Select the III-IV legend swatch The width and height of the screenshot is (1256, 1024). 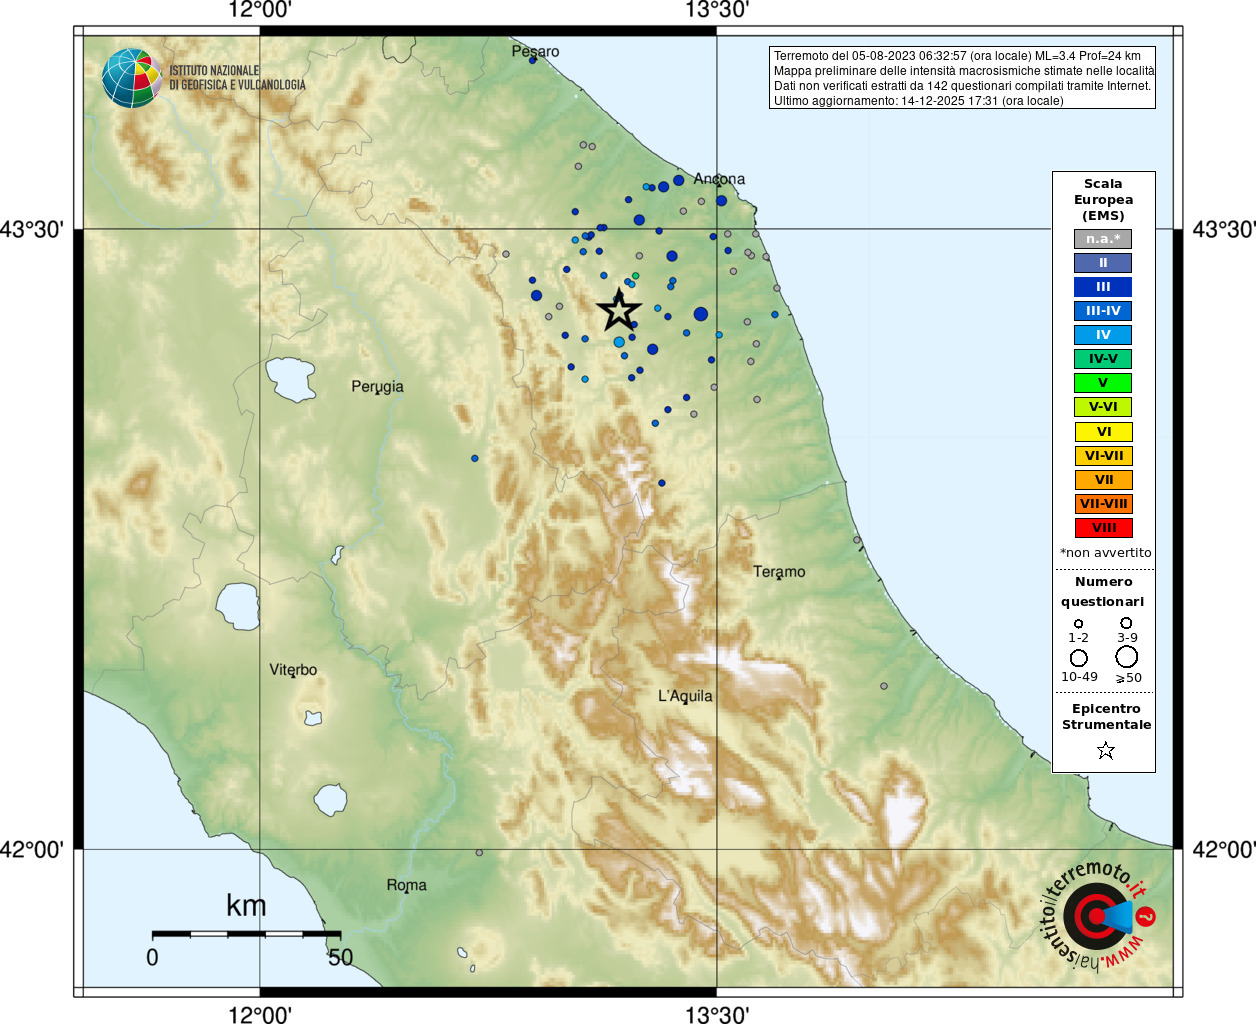1103,311
